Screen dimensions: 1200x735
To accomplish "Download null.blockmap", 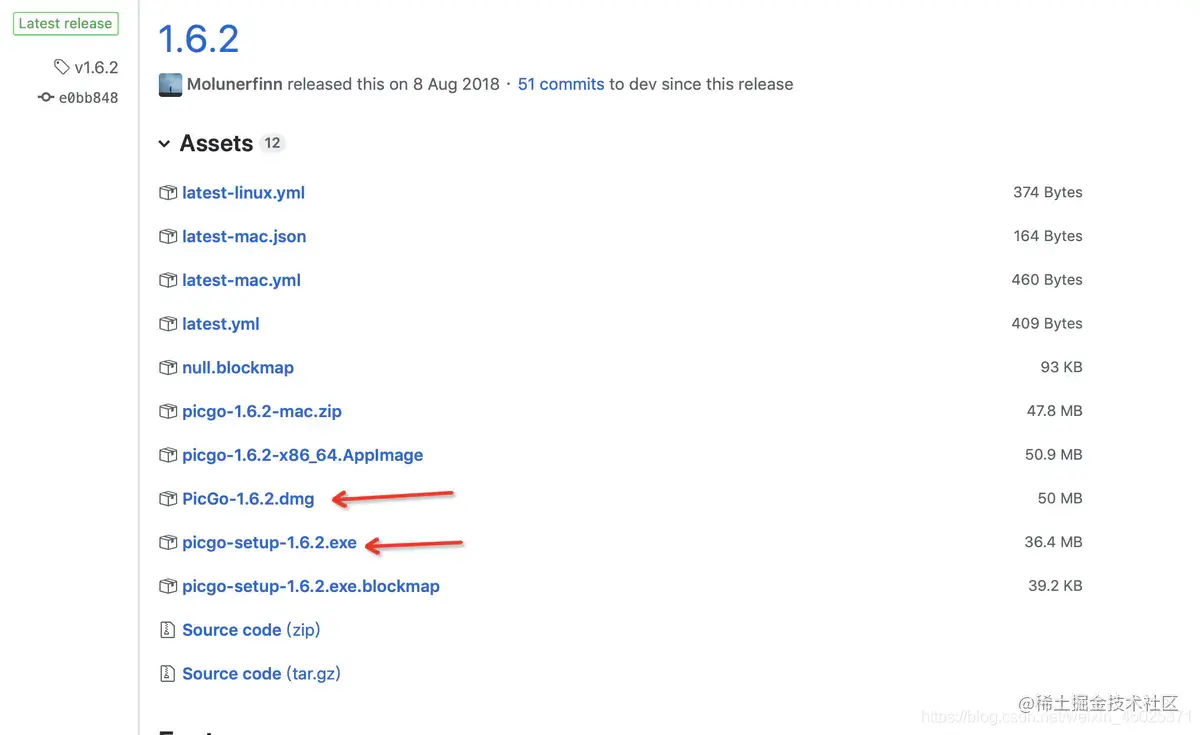I will [238, 368].
